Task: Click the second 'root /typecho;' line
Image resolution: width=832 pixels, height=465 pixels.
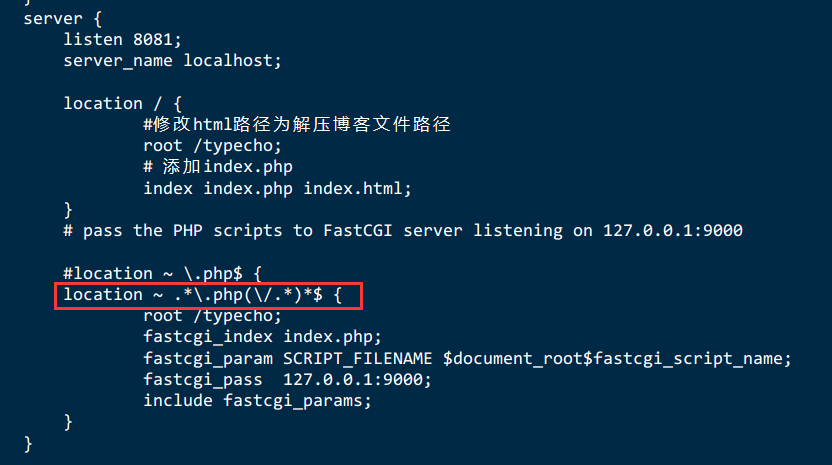Action: (212, 316)
